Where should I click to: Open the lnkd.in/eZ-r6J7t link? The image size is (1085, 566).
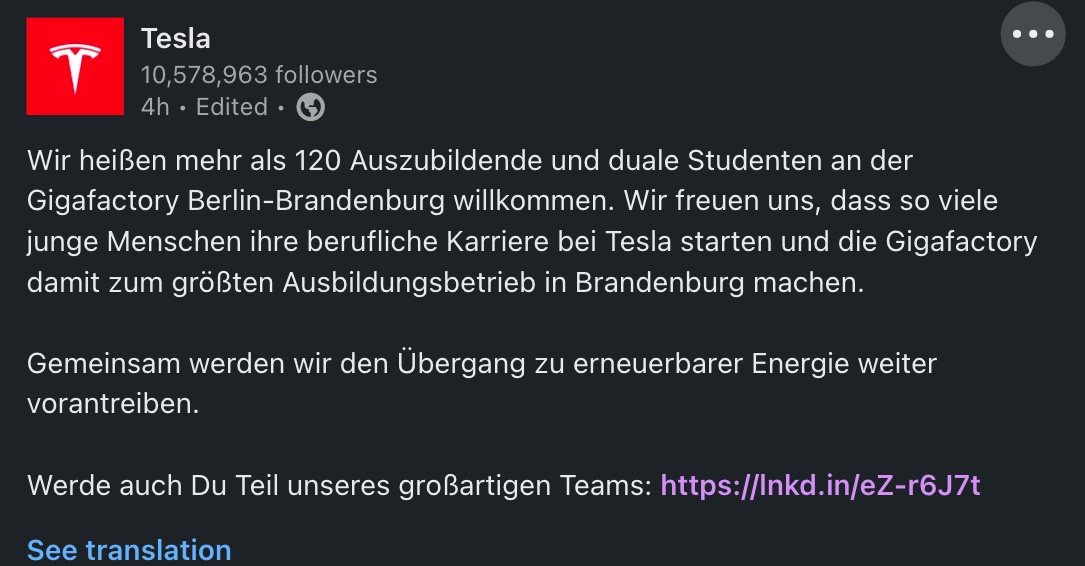point(820,486)
